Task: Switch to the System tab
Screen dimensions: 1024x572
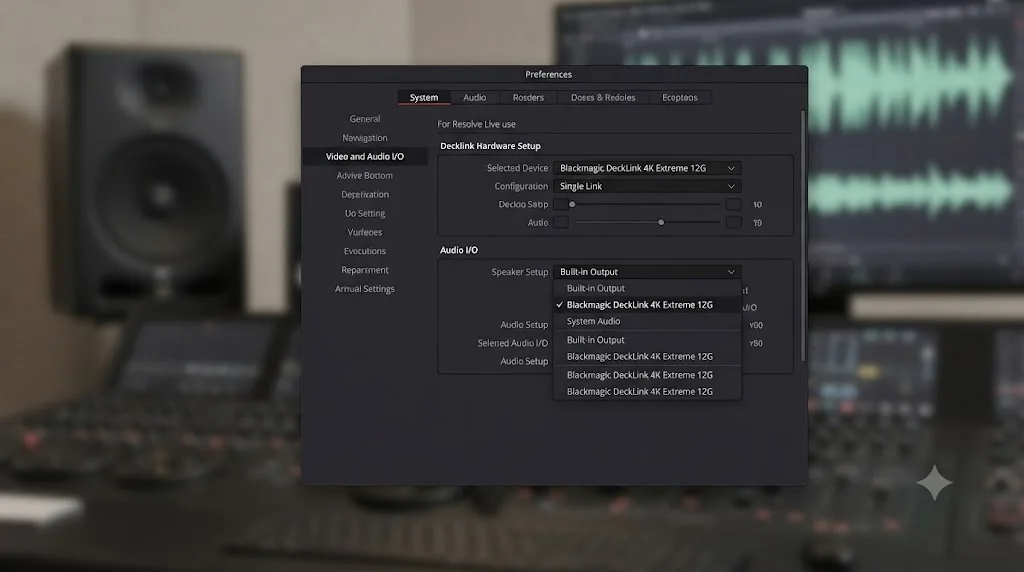Action: coord(424,97)
